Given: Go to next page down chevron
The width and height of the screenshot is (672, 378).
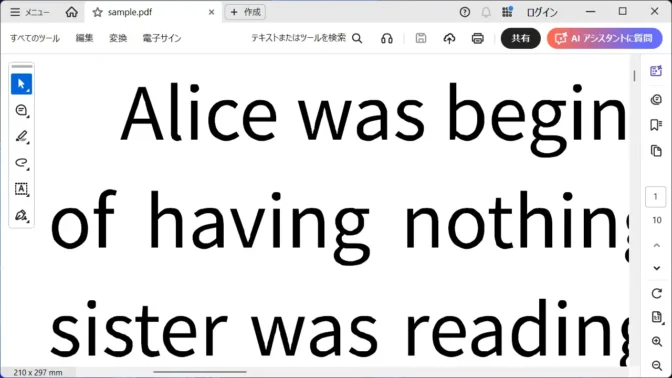Looking at the screenshot, I should coord(656,268).
